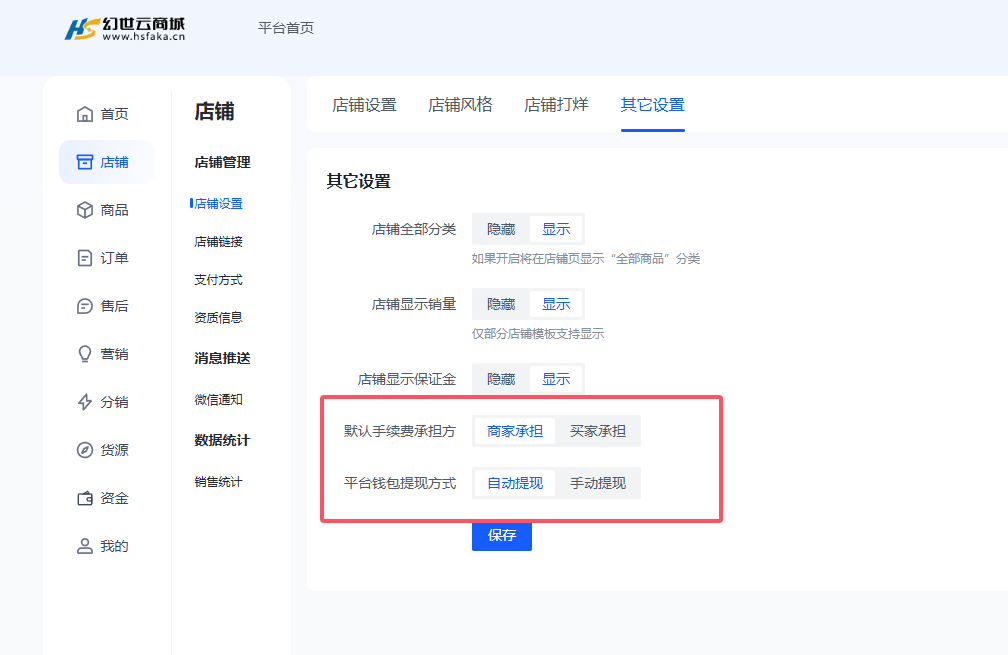This screenshot has height=655, width=1008.
Task: Open the 店铺打烊 tab
Action: 555,104
